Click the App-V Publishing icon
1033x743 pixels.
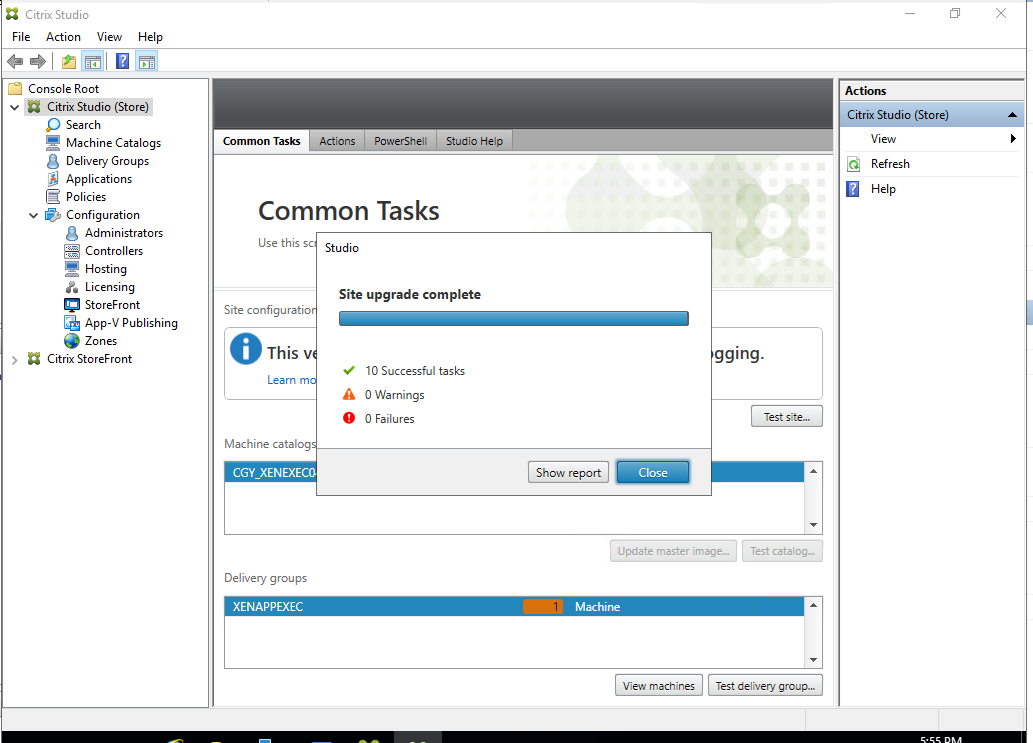(x=72, y=323)
